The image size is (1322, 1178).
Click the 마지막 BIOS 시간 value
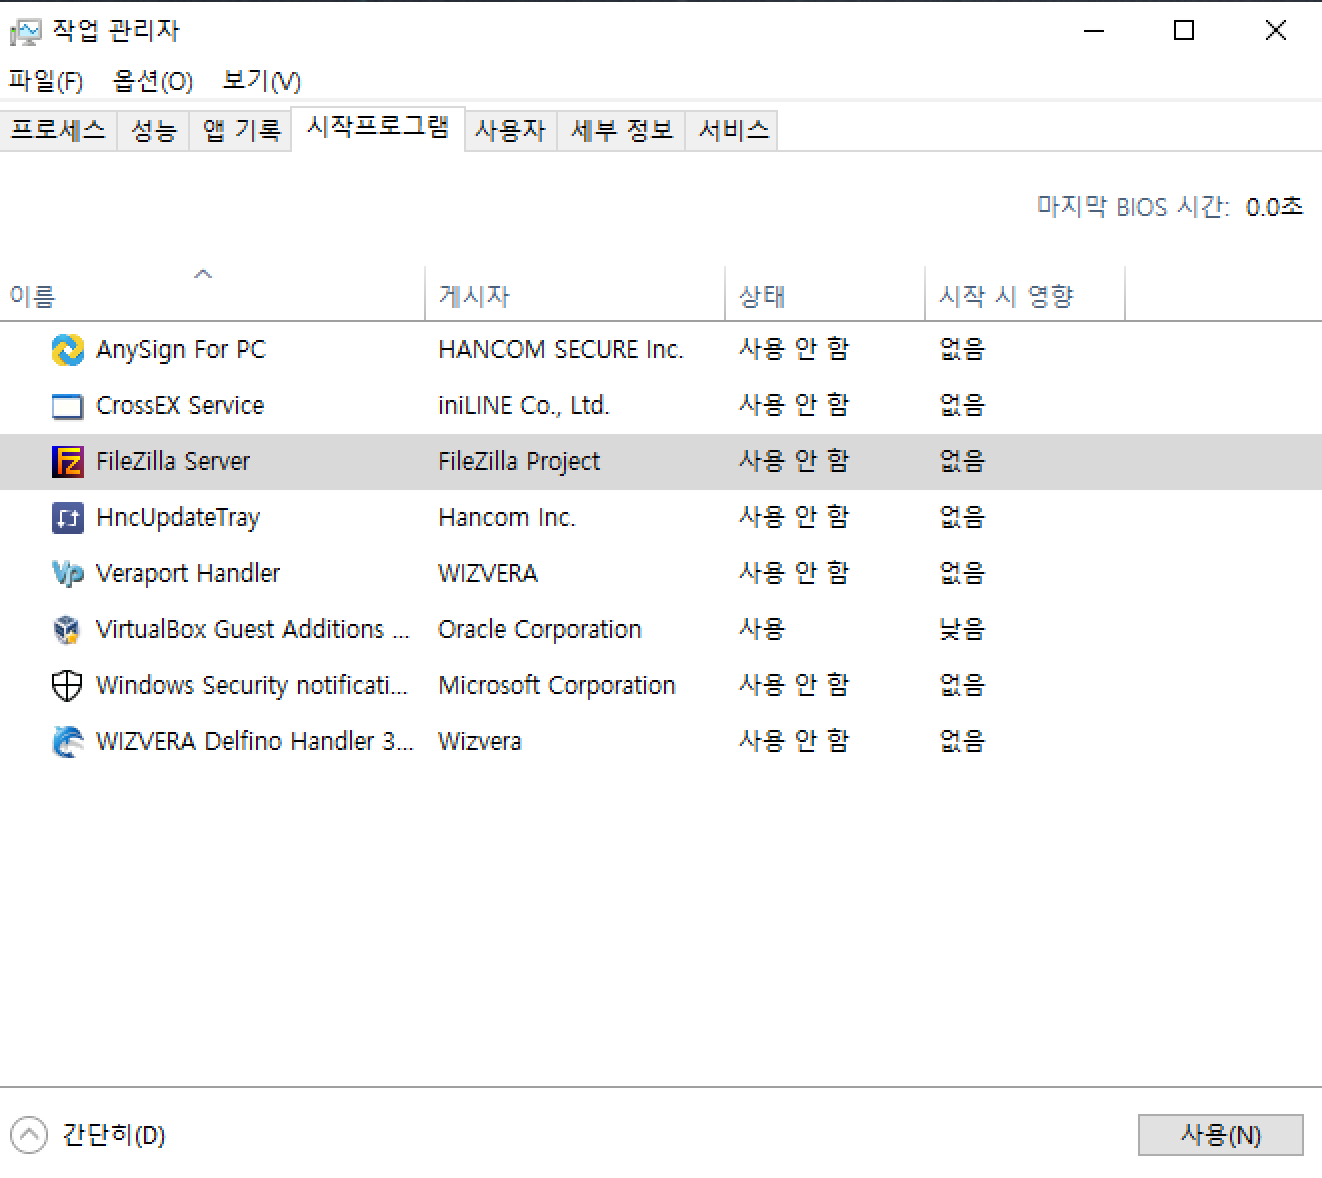1274,207
